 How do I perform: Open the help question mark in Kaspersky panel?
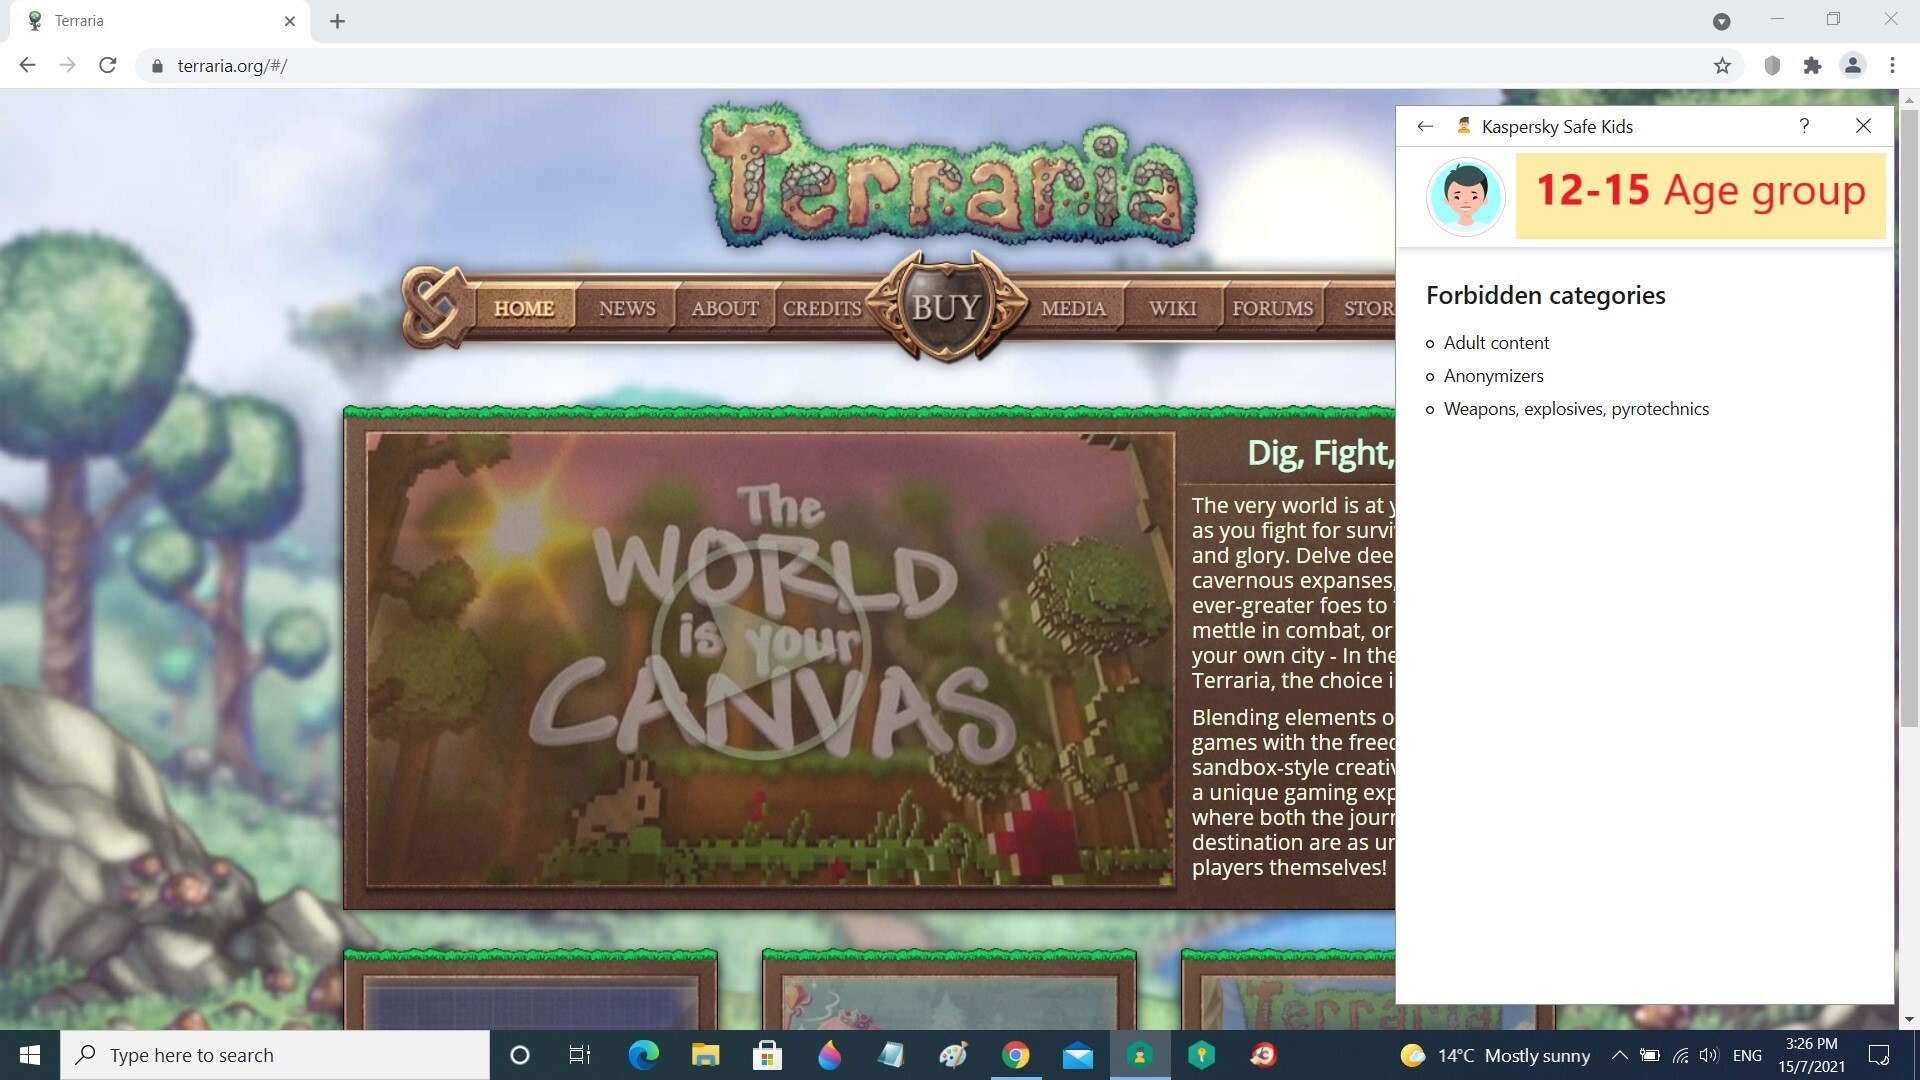click(1804, 126)
